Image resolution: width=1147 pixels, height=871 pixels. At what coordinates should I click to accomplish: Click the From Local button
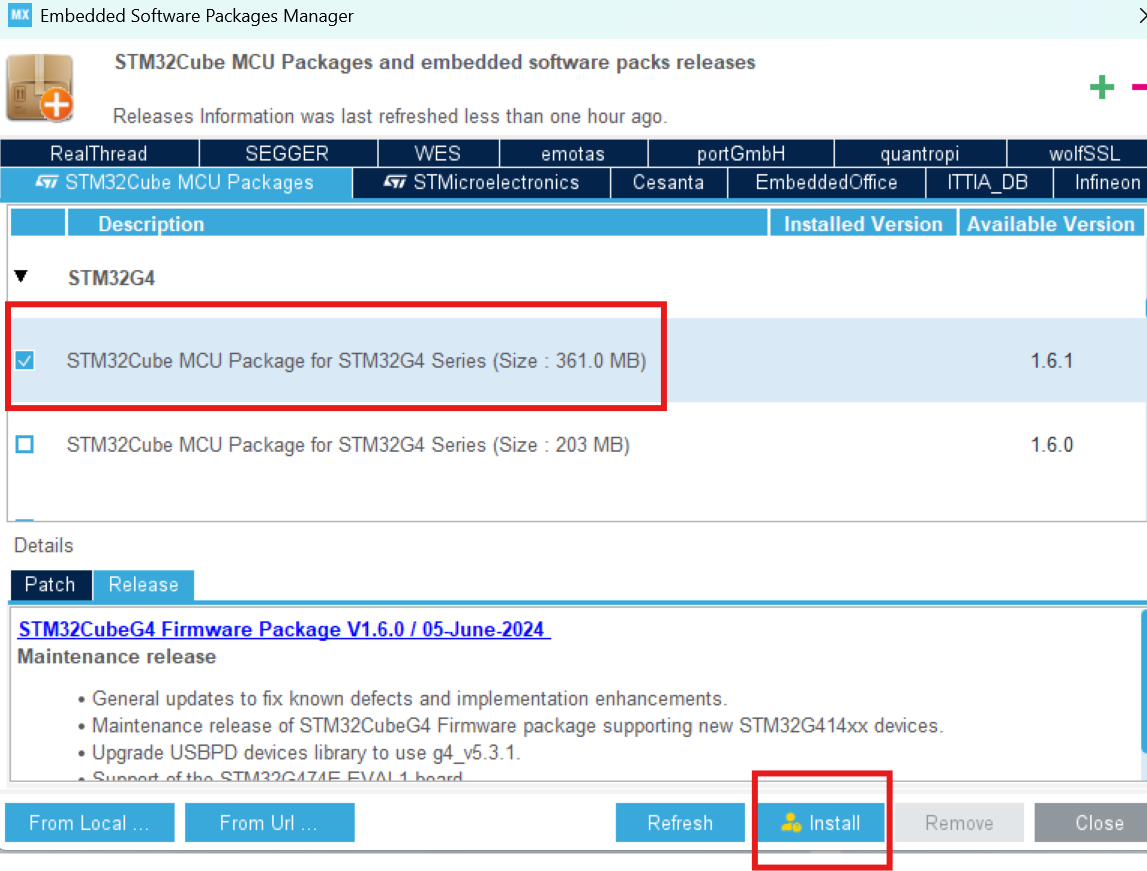(x=89, y=823)
